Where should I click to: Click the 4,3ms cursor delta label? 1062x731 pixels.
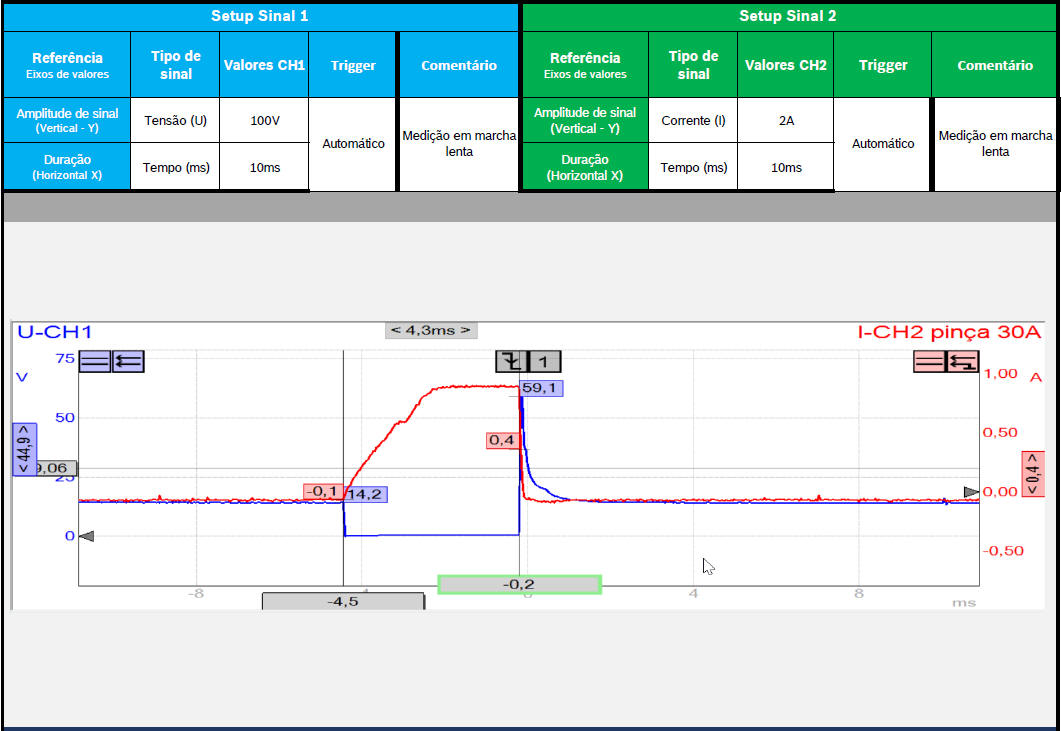click(431, 330)
